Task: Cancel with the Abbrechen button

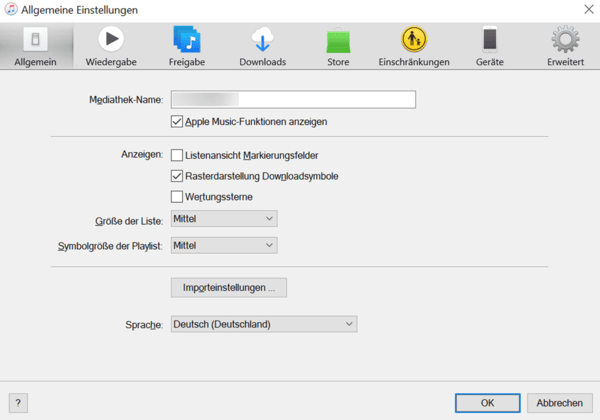Action: 559,403
